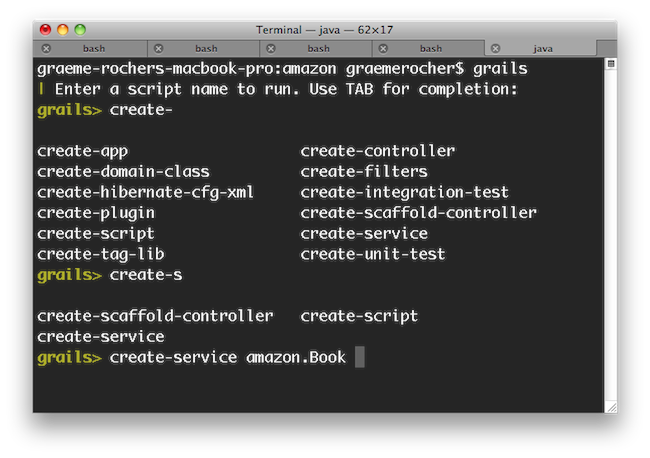This screenshot has height=458, width=650.
Task: Click the split pane icon above scrollbar
Action: [609, 63]
